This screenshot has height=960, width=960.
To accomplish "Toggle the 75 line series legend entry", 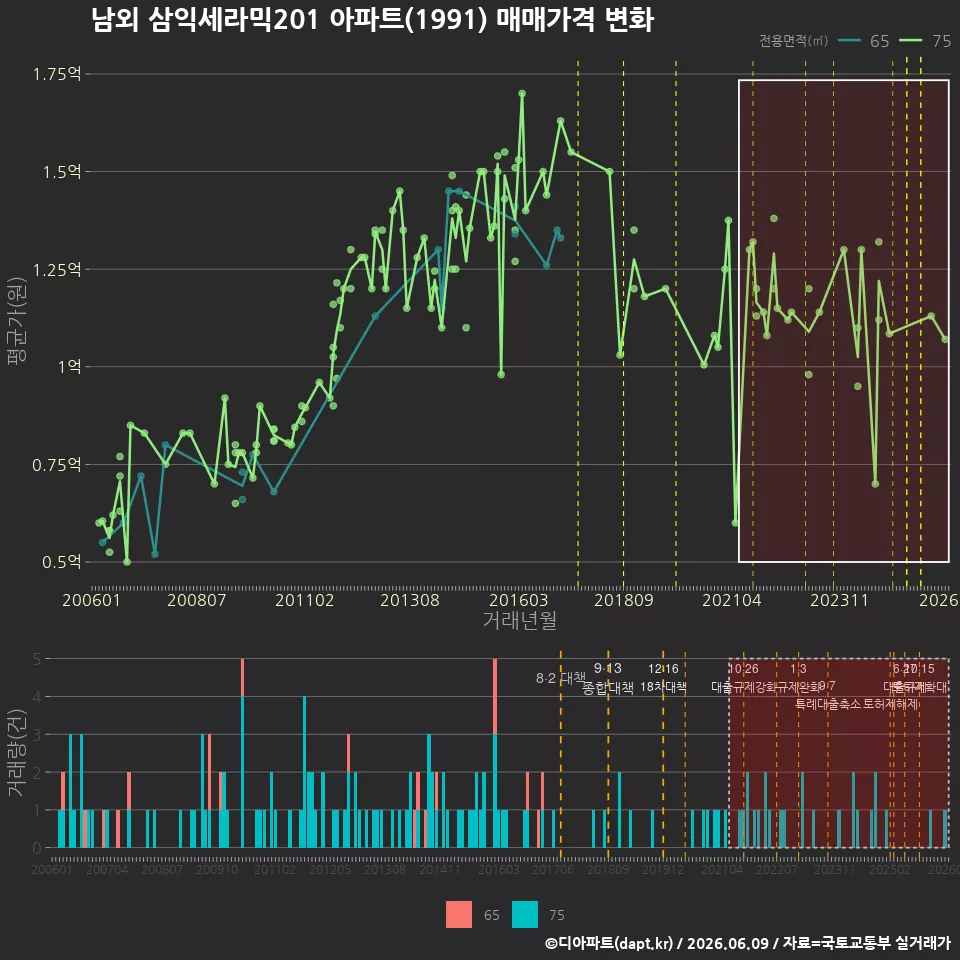I will (x=925, y=40).
